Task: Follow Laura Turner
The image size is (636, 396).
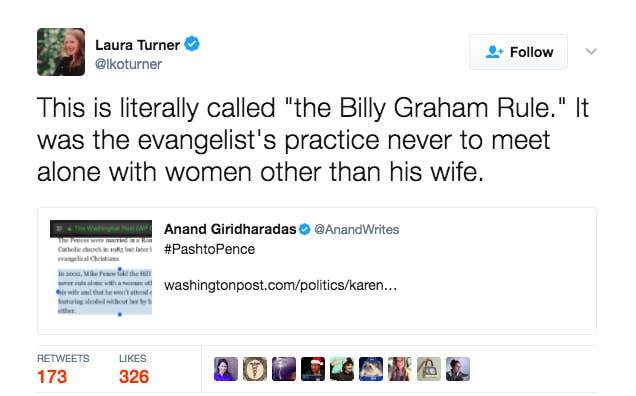Action: [x=518, y=52]
